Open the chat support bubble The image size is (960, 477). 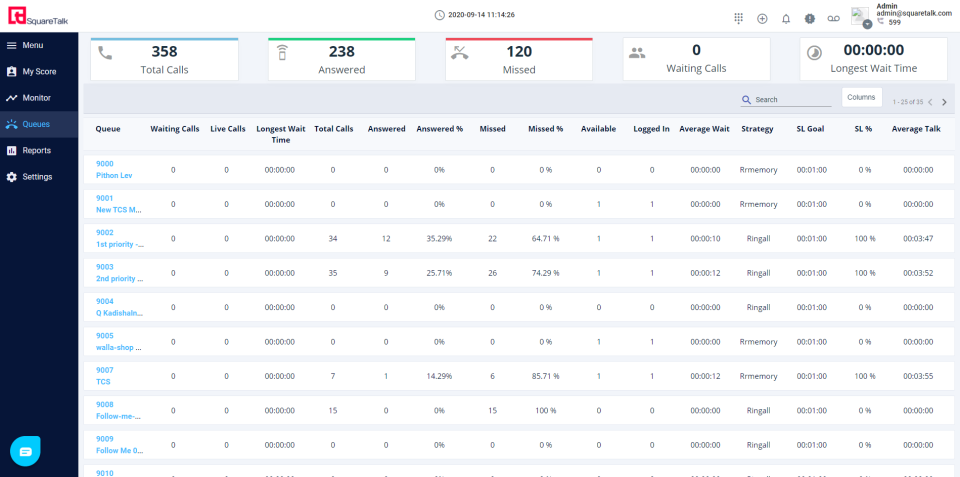pos(25,451)
